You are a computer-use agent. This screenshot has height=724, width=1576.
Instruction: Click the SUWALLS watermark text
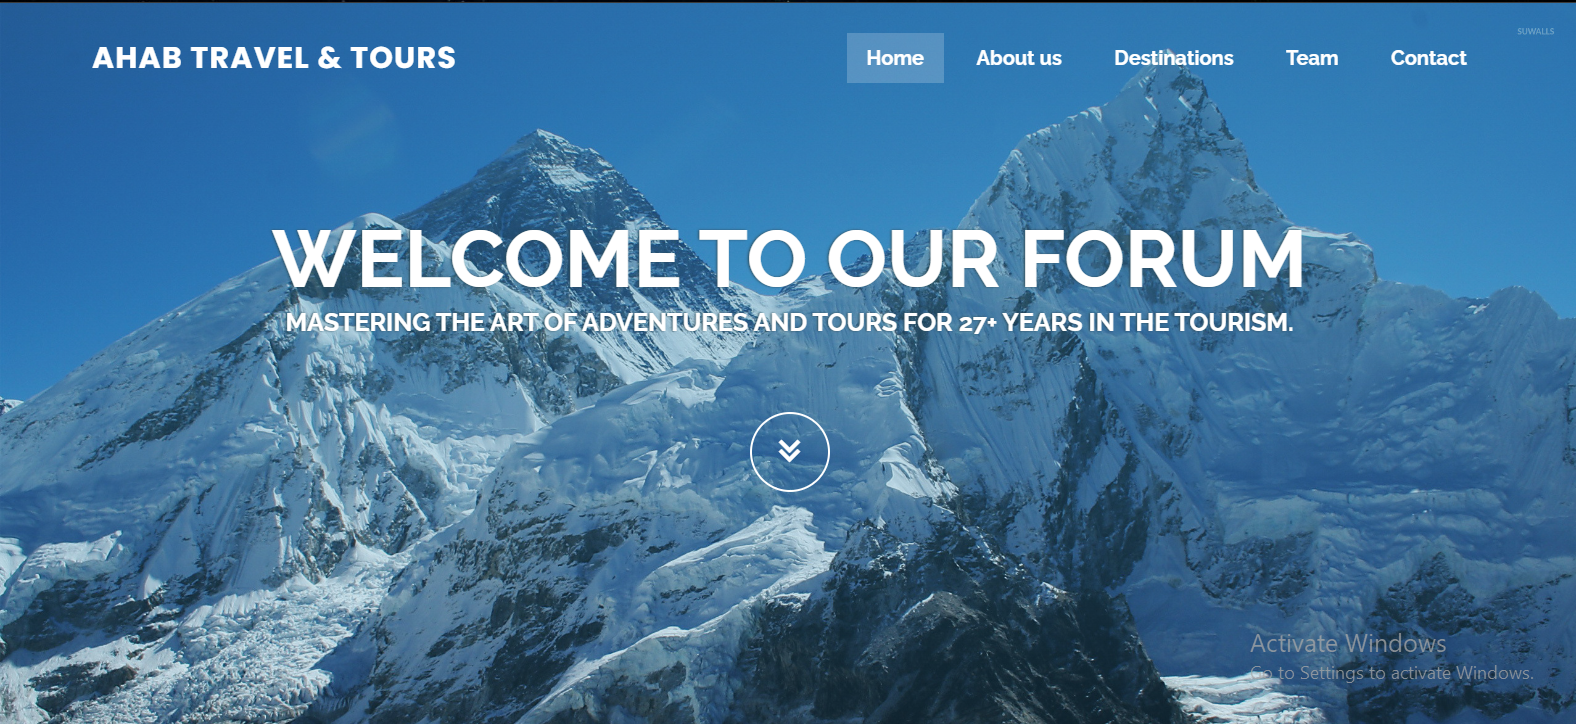pos(1536,32)
